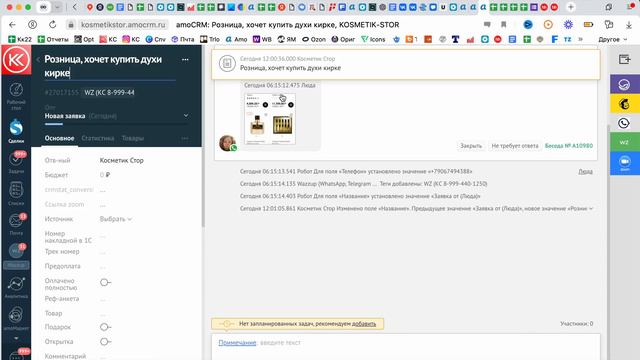Expand more sidebar items arrow

16,338
